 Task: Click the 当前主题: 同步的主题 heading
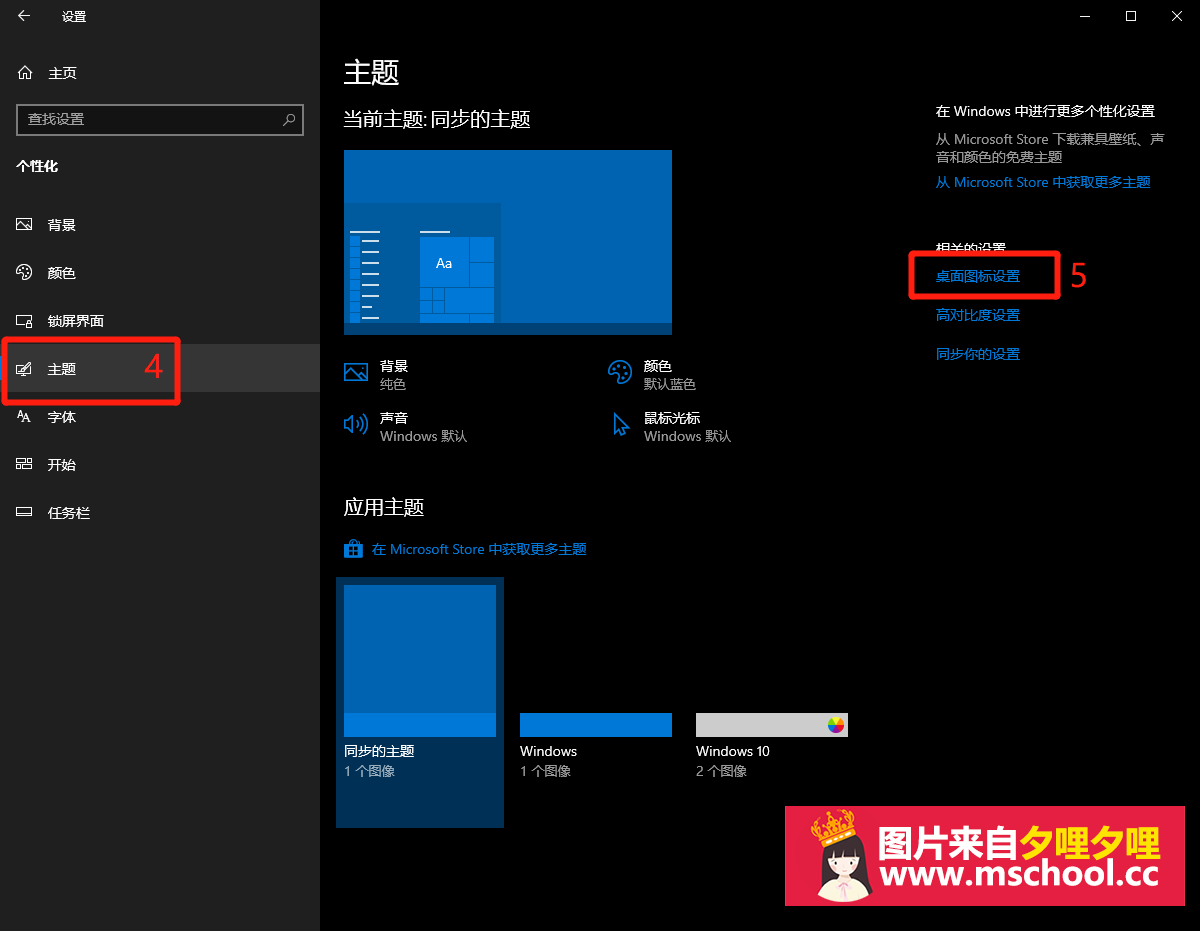pos(437,119)
